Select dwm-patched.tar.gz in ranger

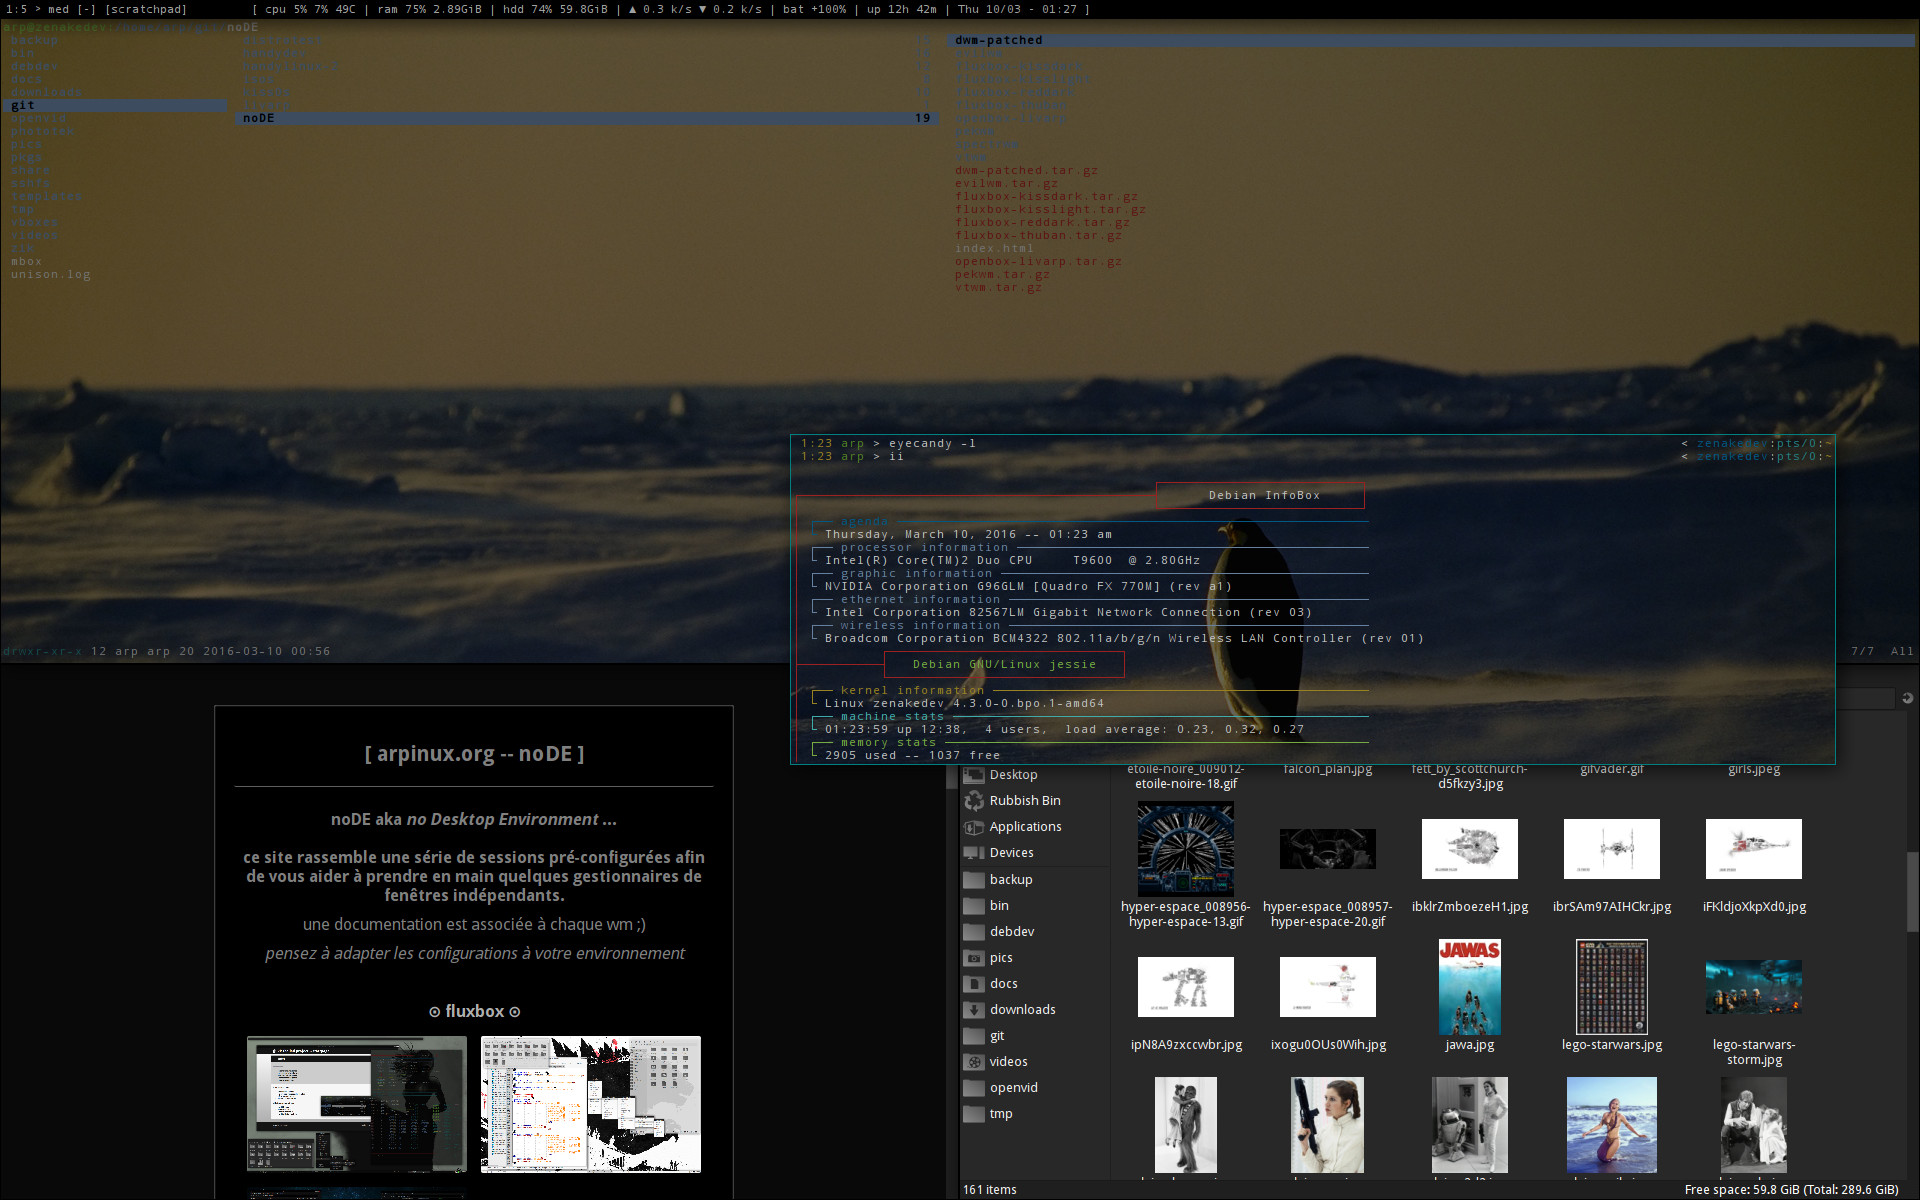coord(1026,170)
